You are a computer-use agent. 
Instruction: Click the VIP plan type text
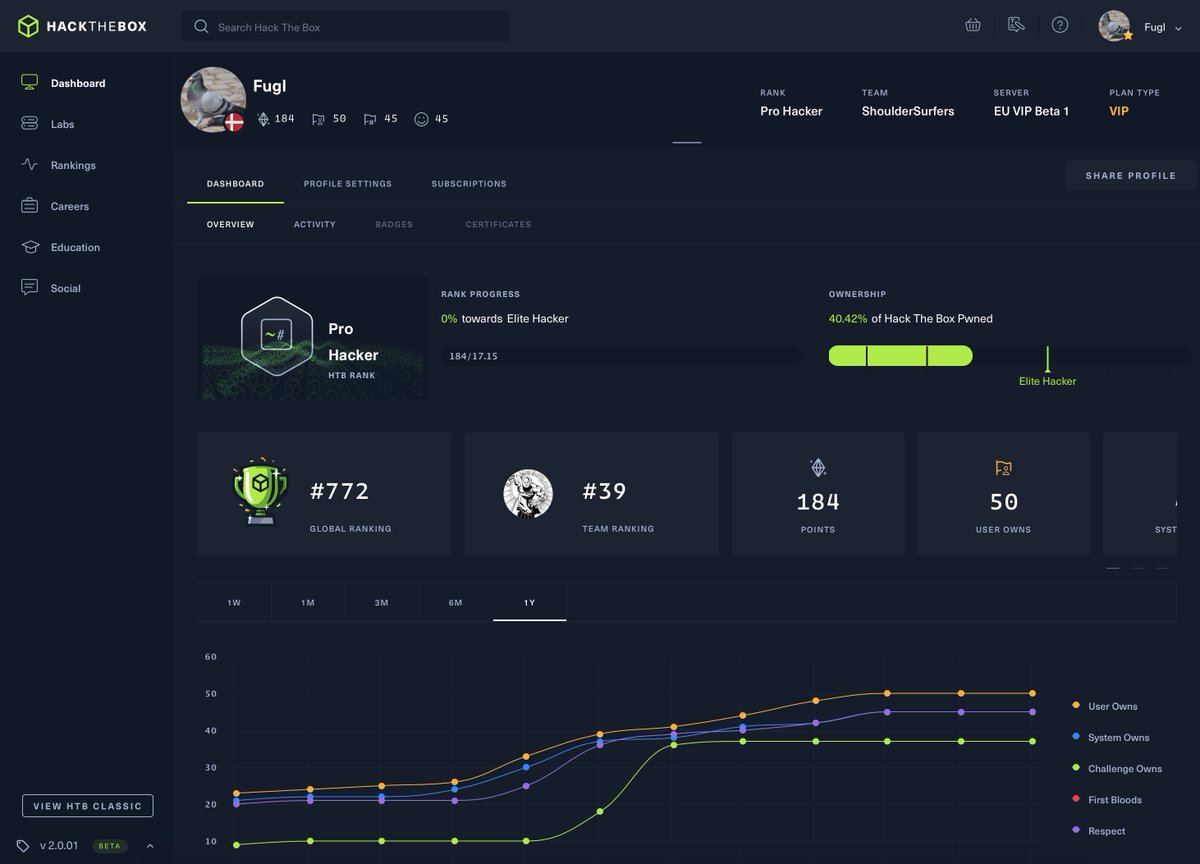(x=1119, y=111)
